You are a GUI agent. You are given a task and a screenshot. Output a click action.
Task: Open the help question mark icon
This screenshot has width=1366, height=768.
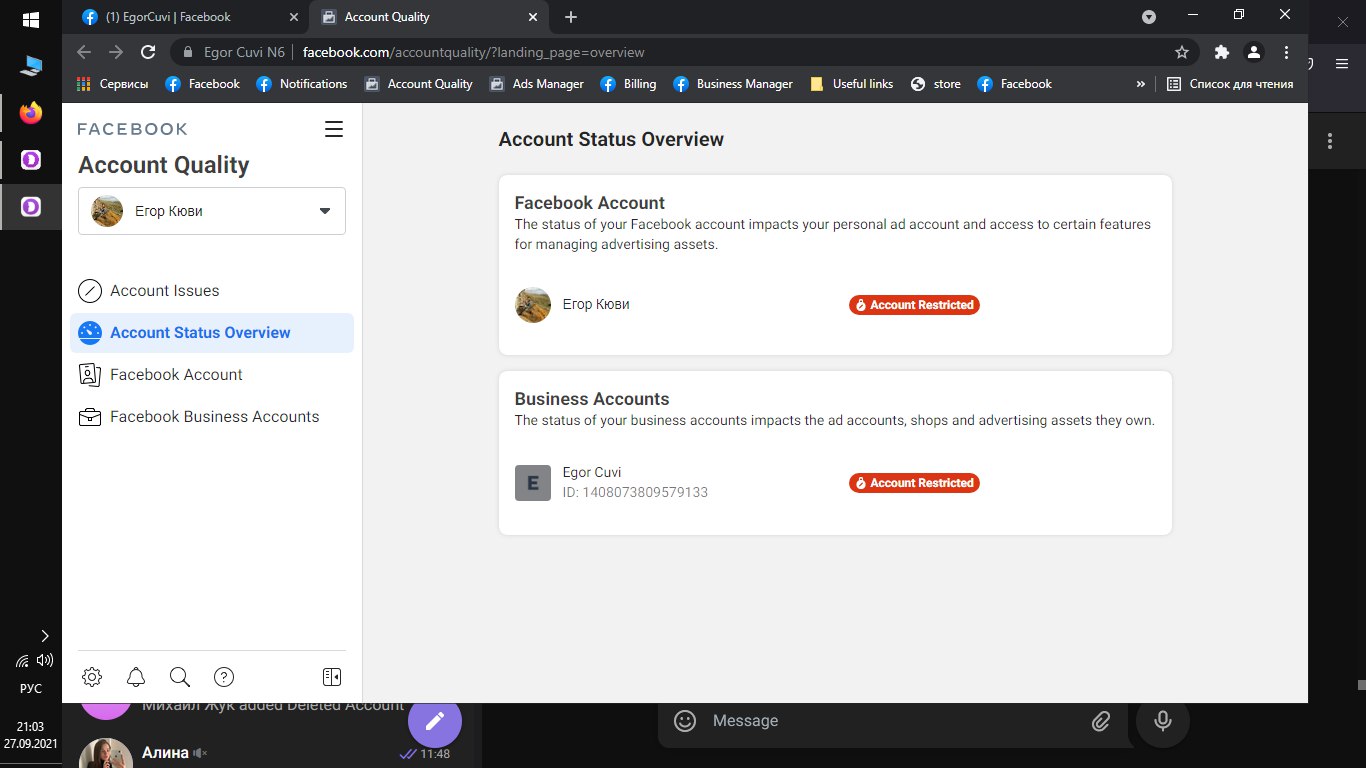pos(224,677)
